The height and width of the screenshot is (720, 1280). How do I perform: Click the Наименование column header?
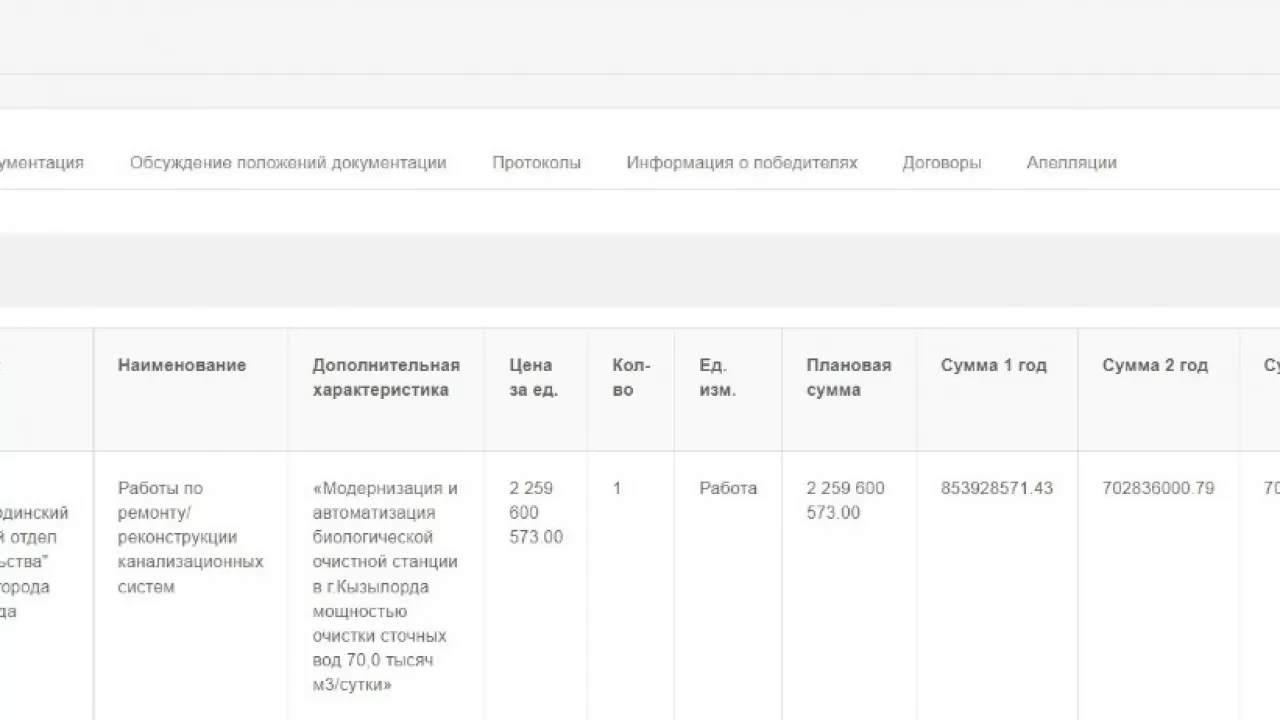coord(182,366)
